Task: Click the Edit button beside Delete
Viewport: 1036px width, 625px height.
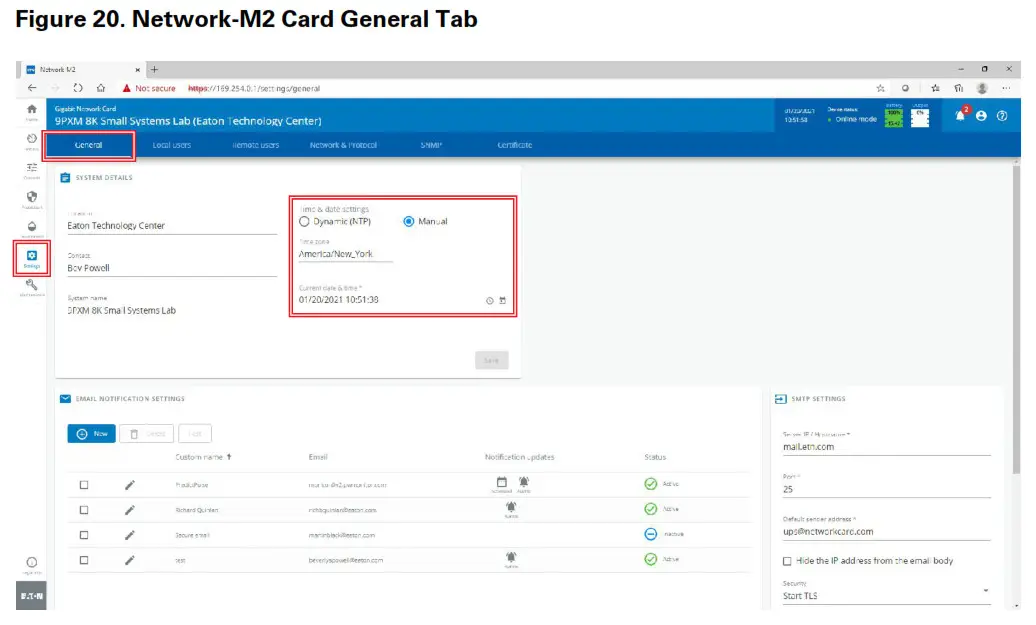Action: (x=195, y=434)
